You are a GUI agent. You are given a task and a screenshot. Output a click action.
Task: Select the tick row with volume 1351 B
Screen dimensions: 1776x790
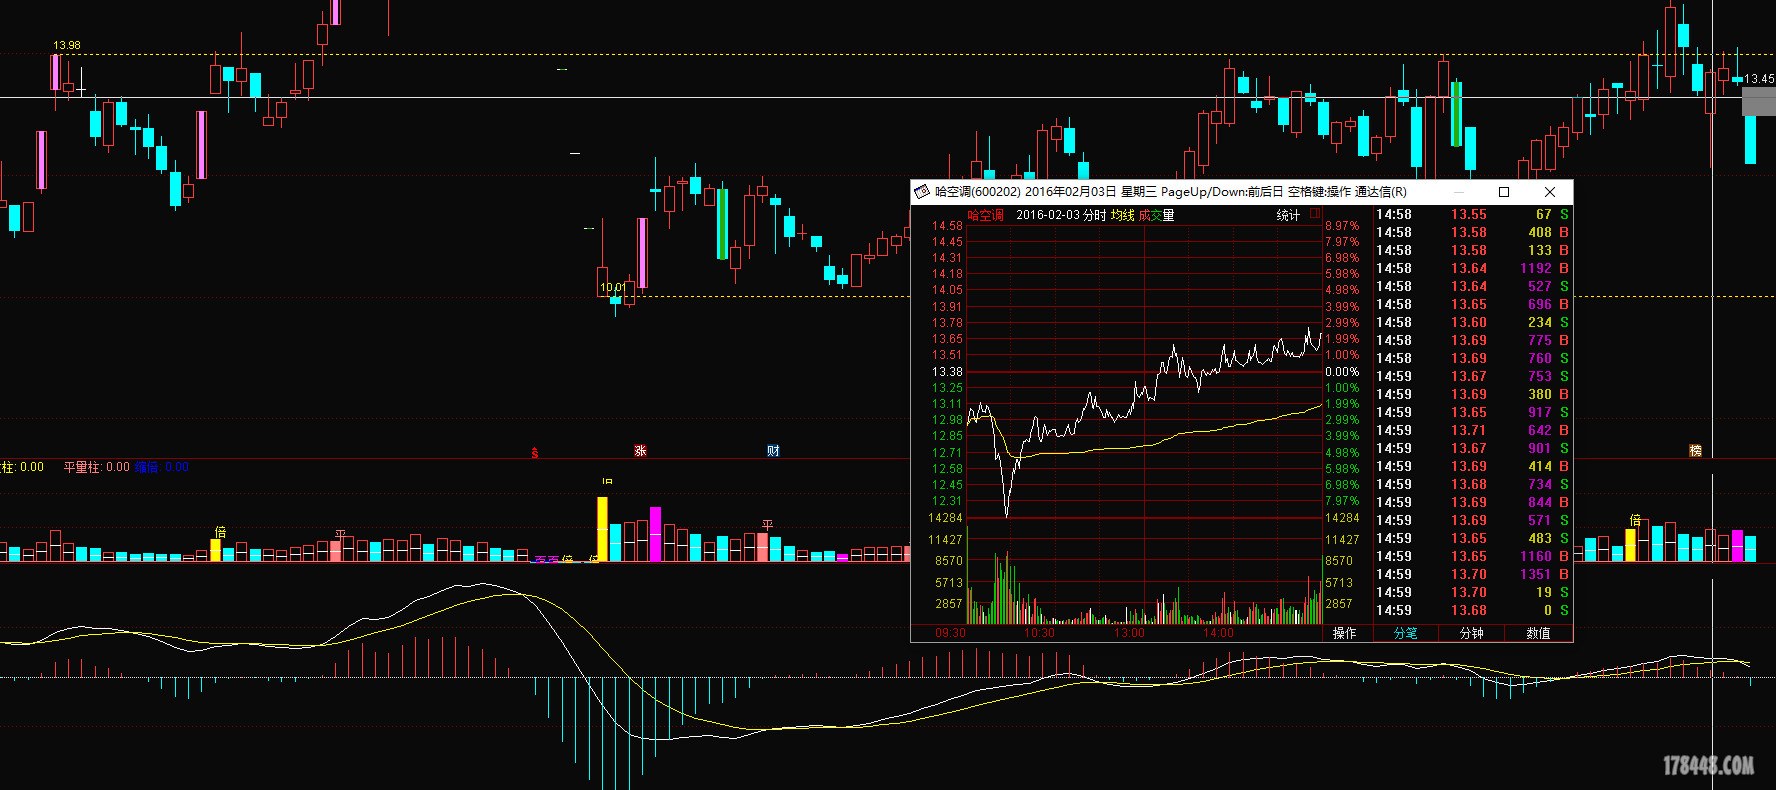(1472, 574)
